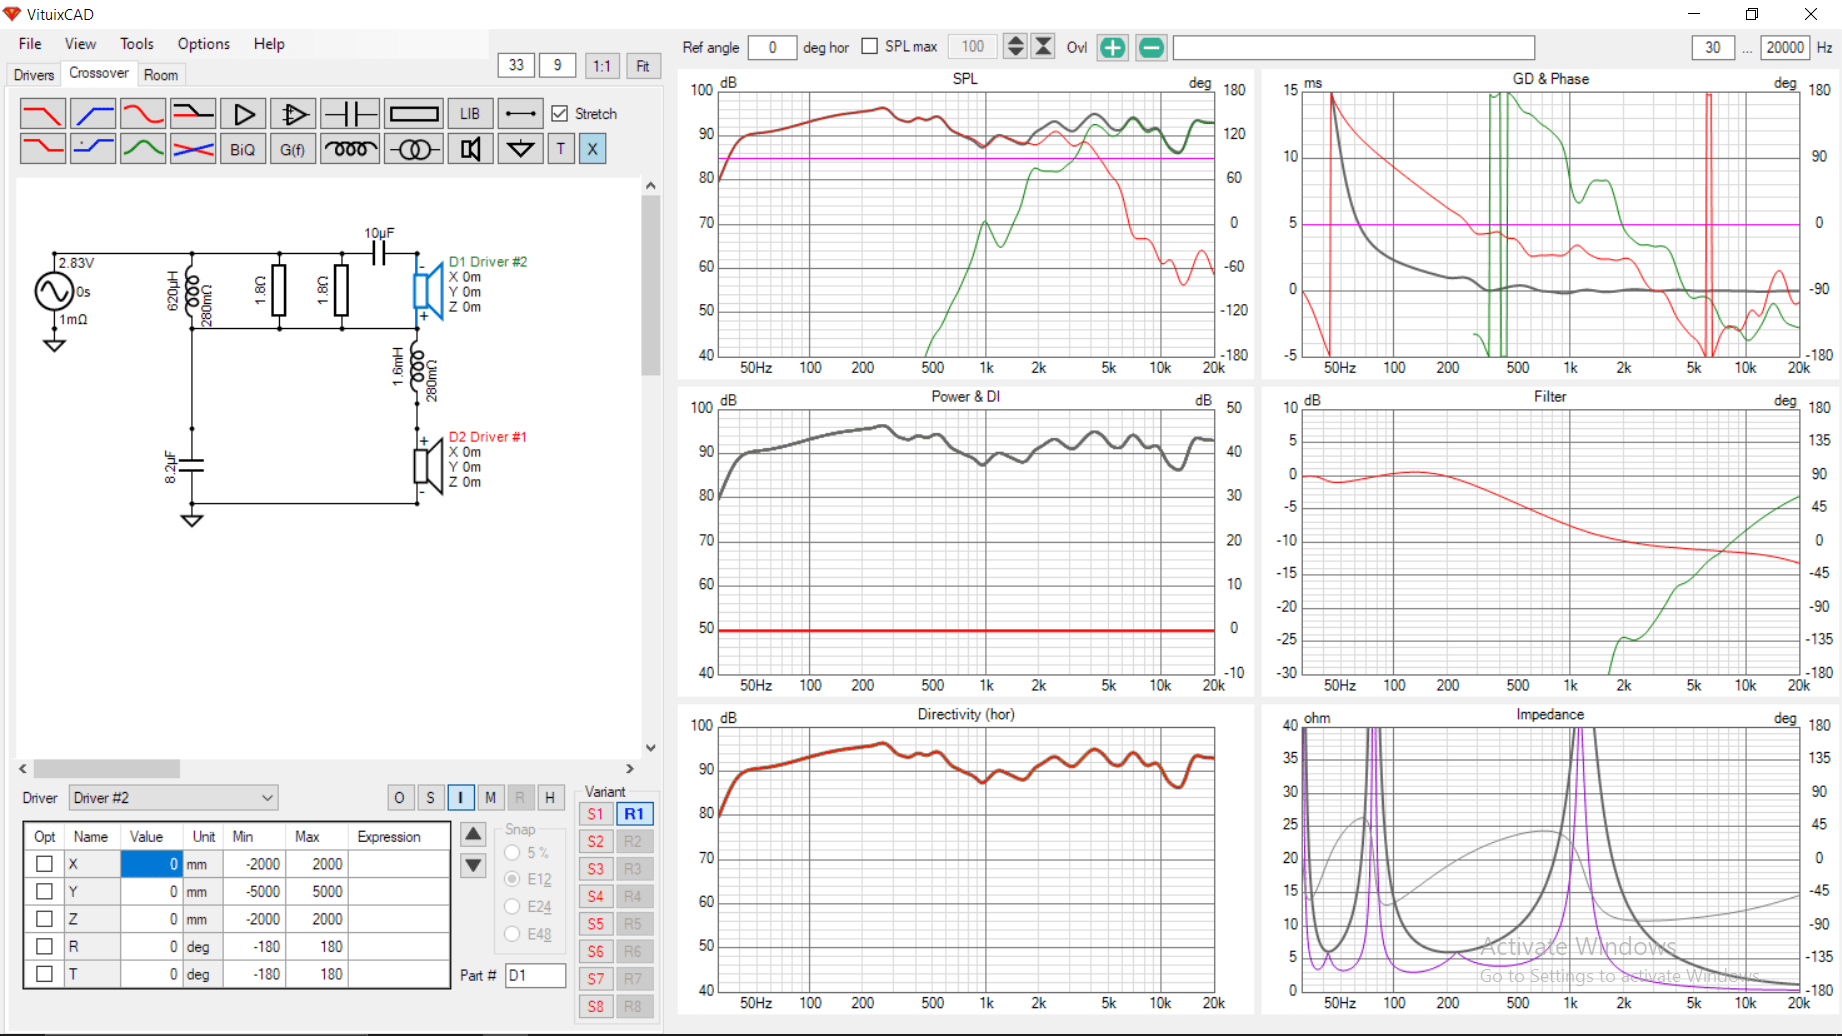Add an inductor coil component
This screenshot has height=1036, width=1842.
[350, 149]
